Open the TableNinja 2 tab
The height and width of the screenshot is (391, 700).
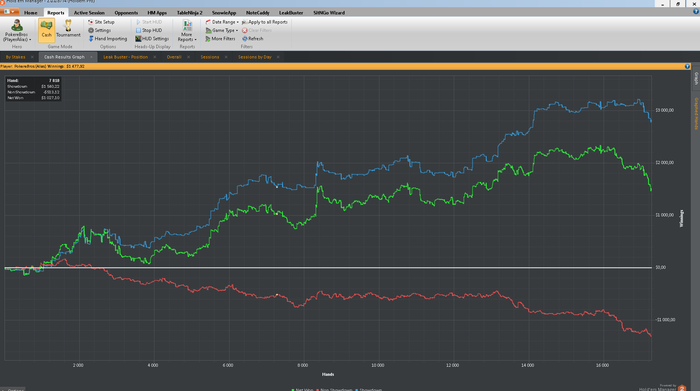point(189,12)
